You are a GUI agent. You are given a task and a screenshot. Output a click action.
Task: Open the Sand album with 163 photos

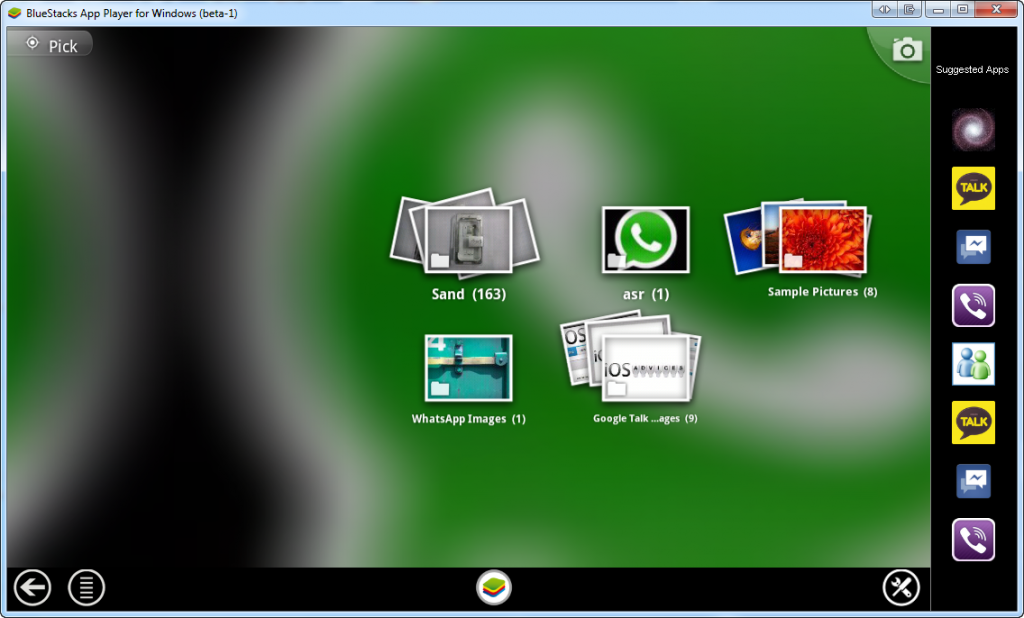click(466, 245)
